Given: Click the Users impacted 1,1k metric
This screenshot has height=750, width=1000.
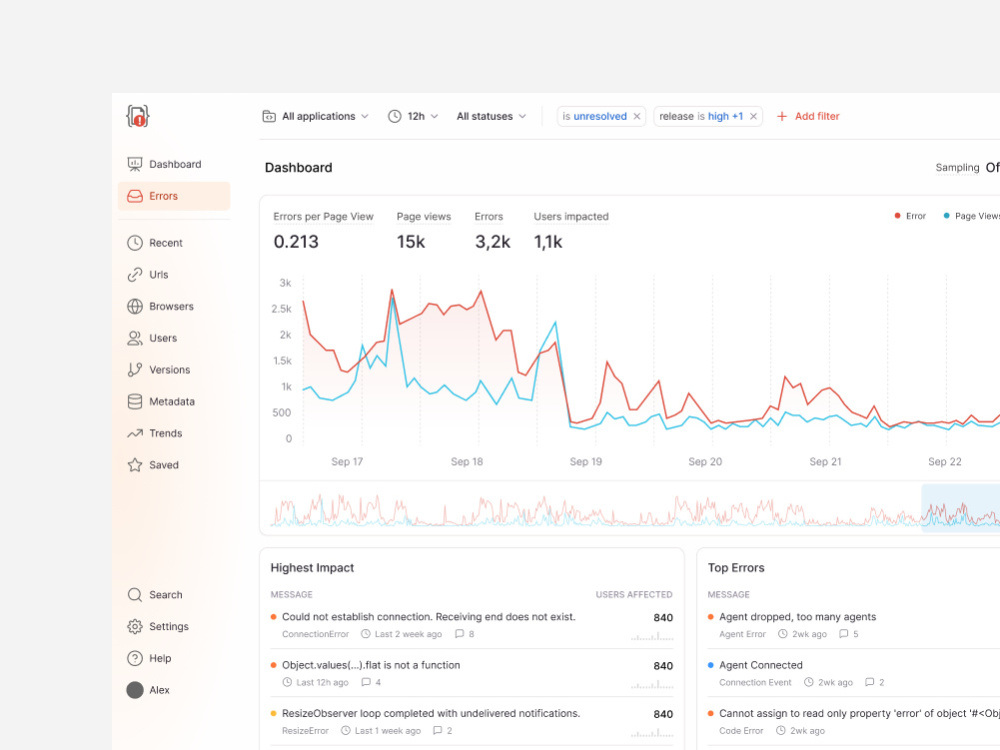Looking at the screenshot, I should click(571, 230).
